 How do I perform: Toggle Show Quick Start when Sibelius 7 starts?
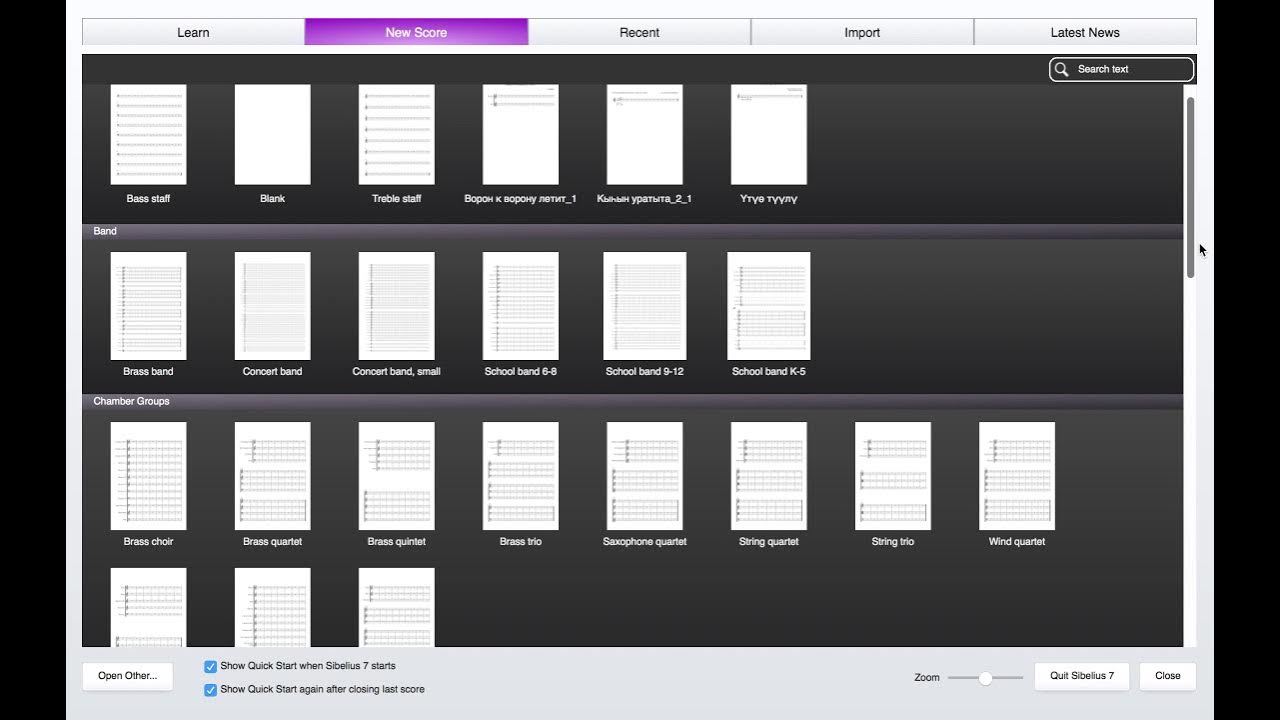pyautogui.click(x=210, y=667)
